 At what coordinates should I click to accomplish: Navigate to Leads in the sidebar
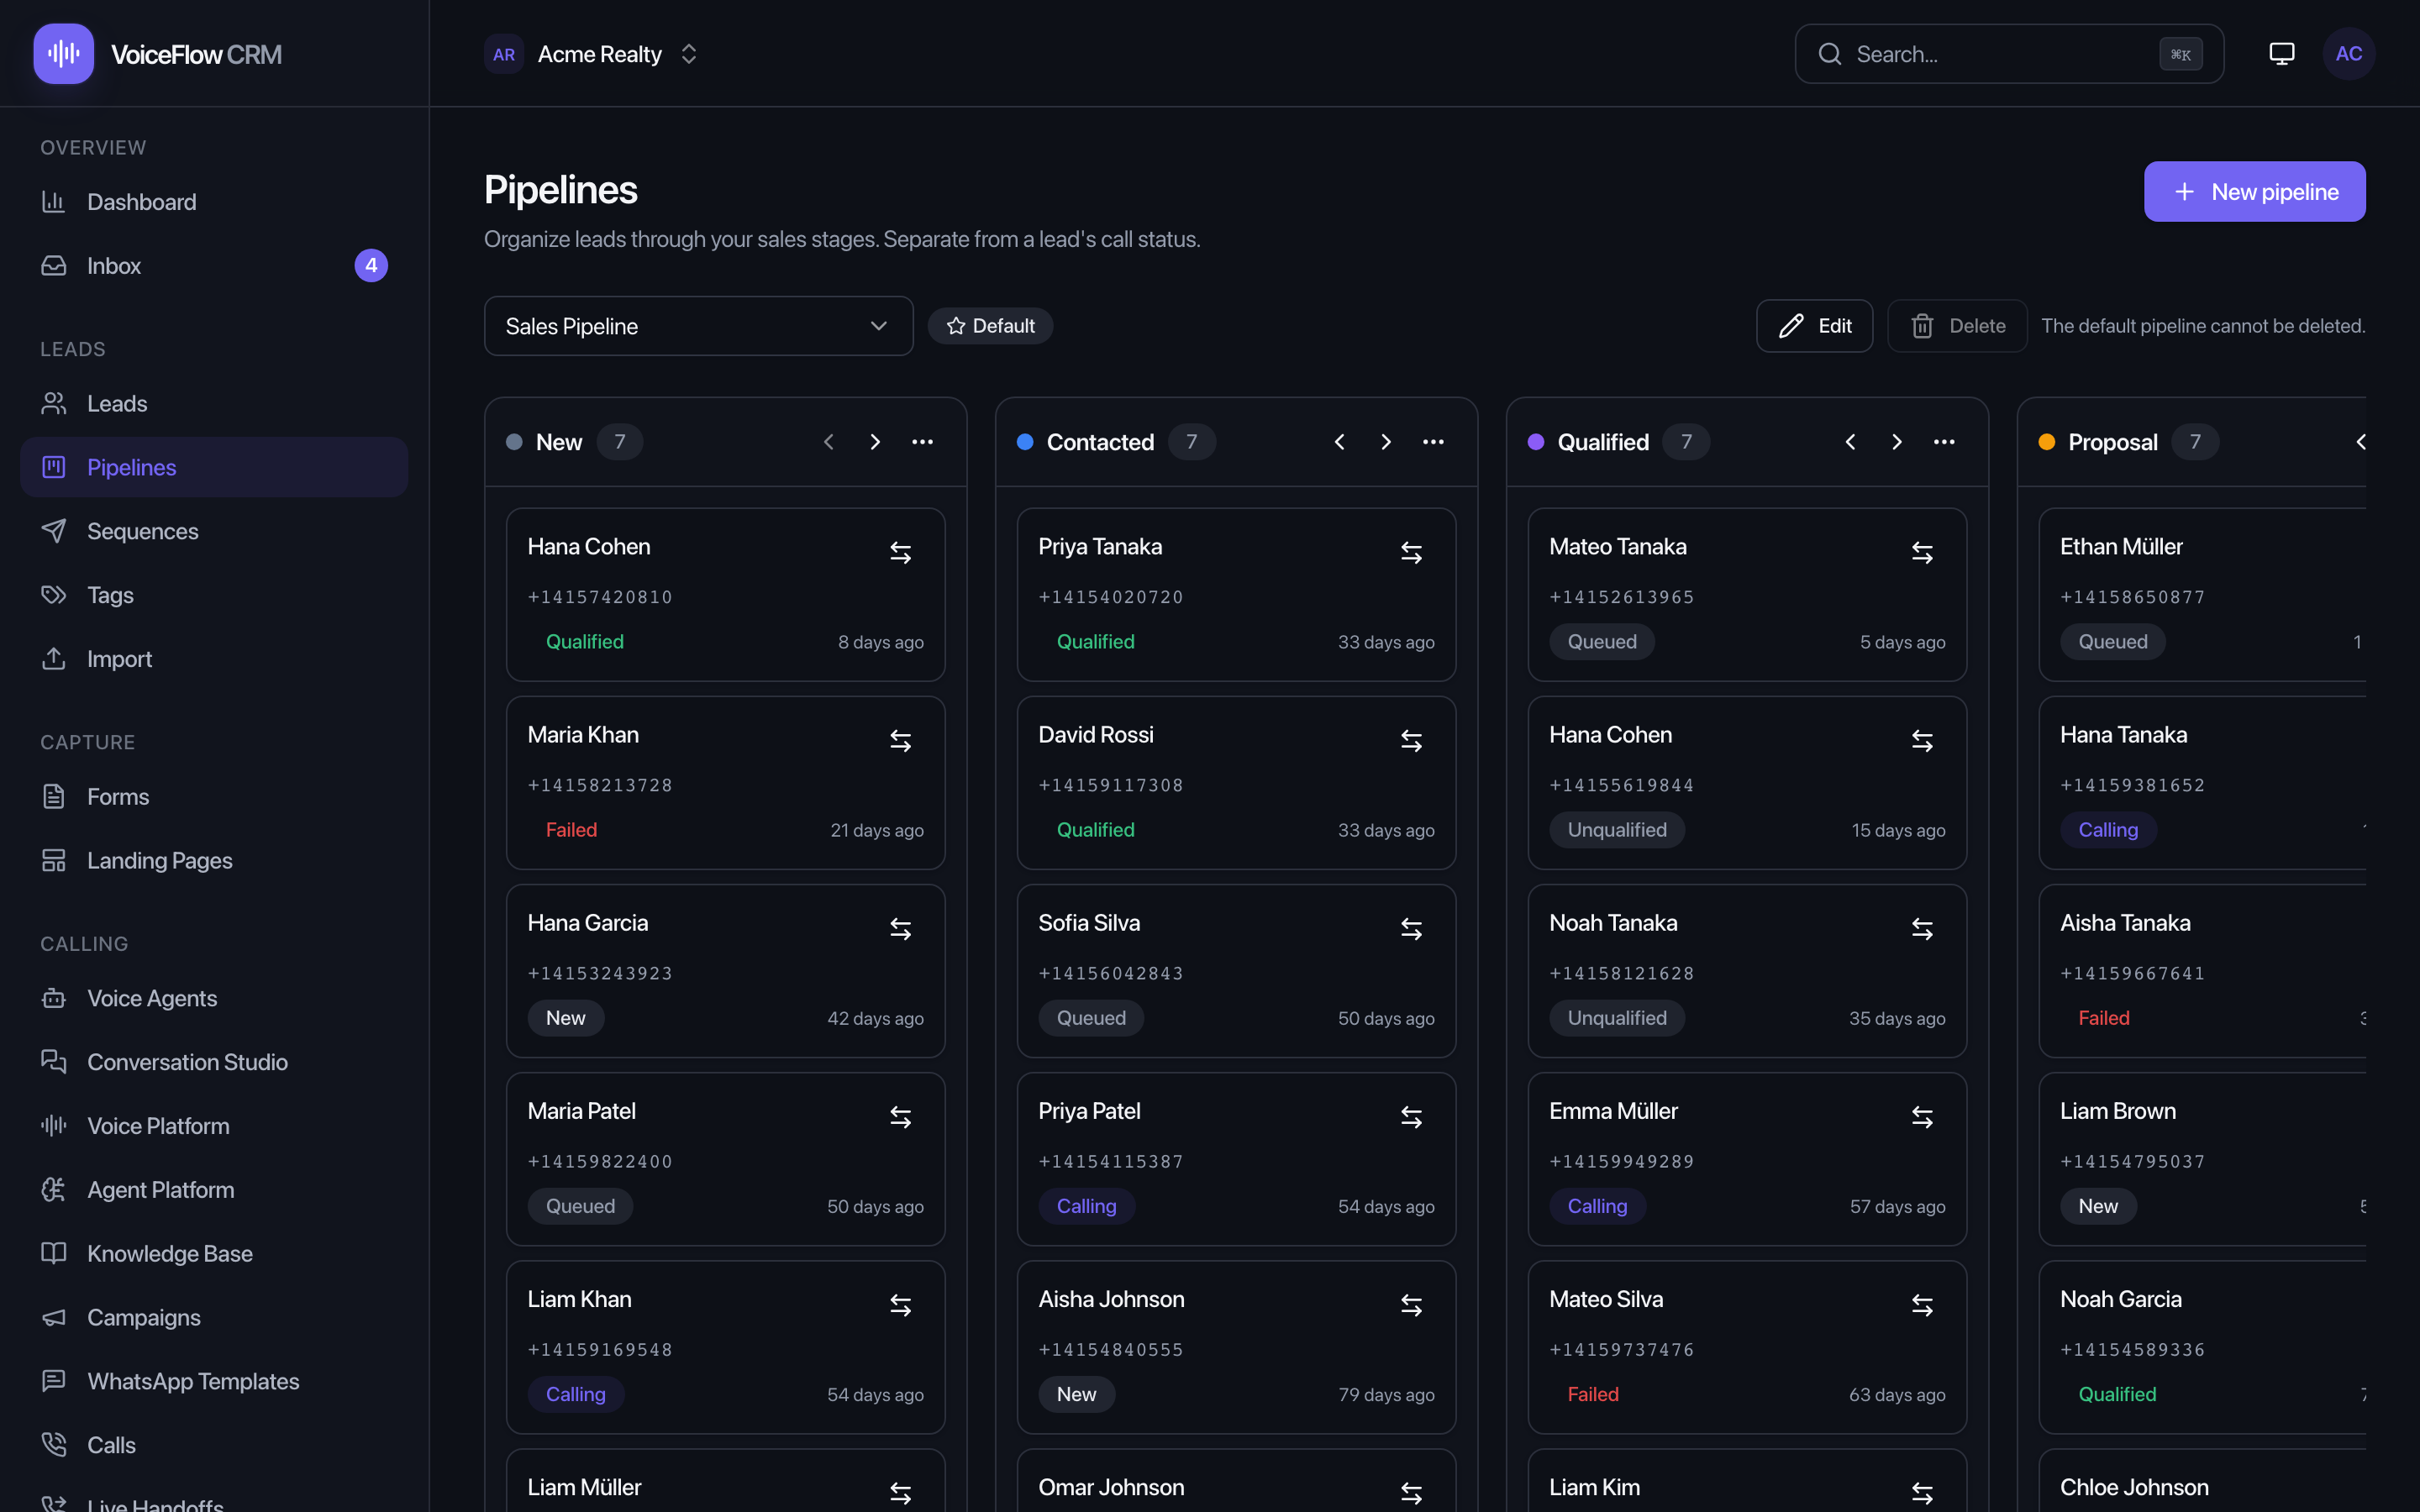coord(214,404)
